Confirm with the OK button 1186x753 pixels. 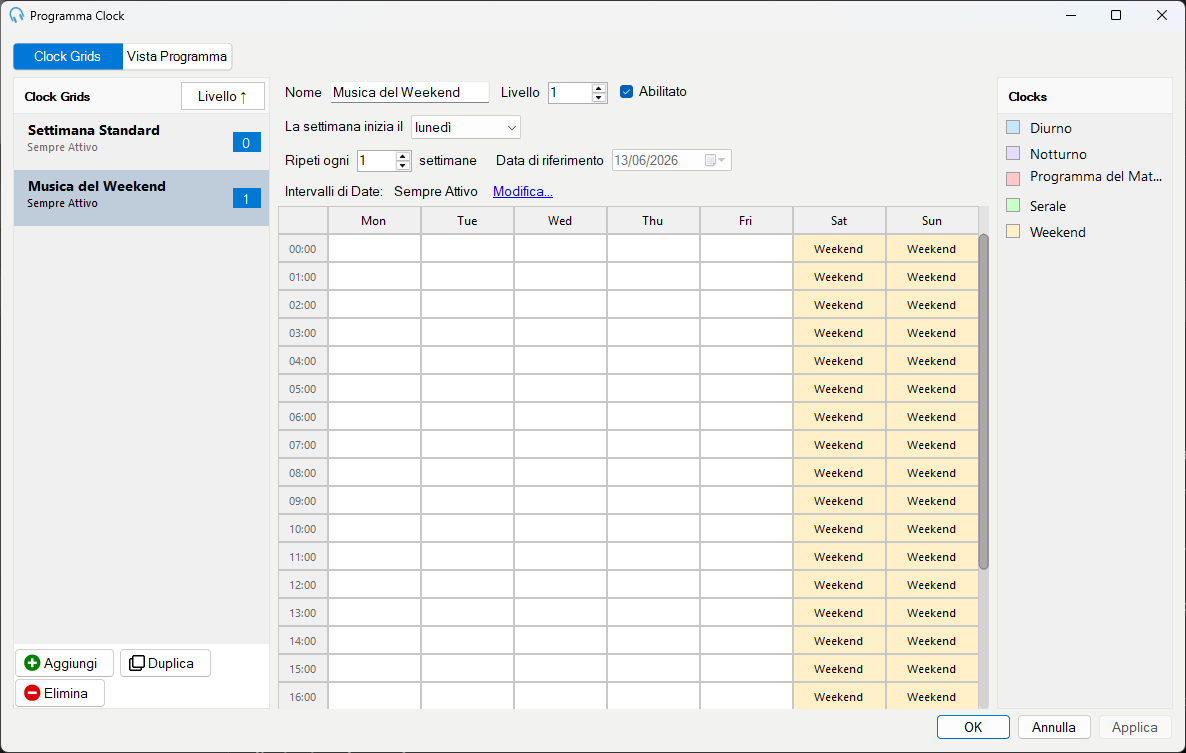pyautogui.click(x=973, y=727)
